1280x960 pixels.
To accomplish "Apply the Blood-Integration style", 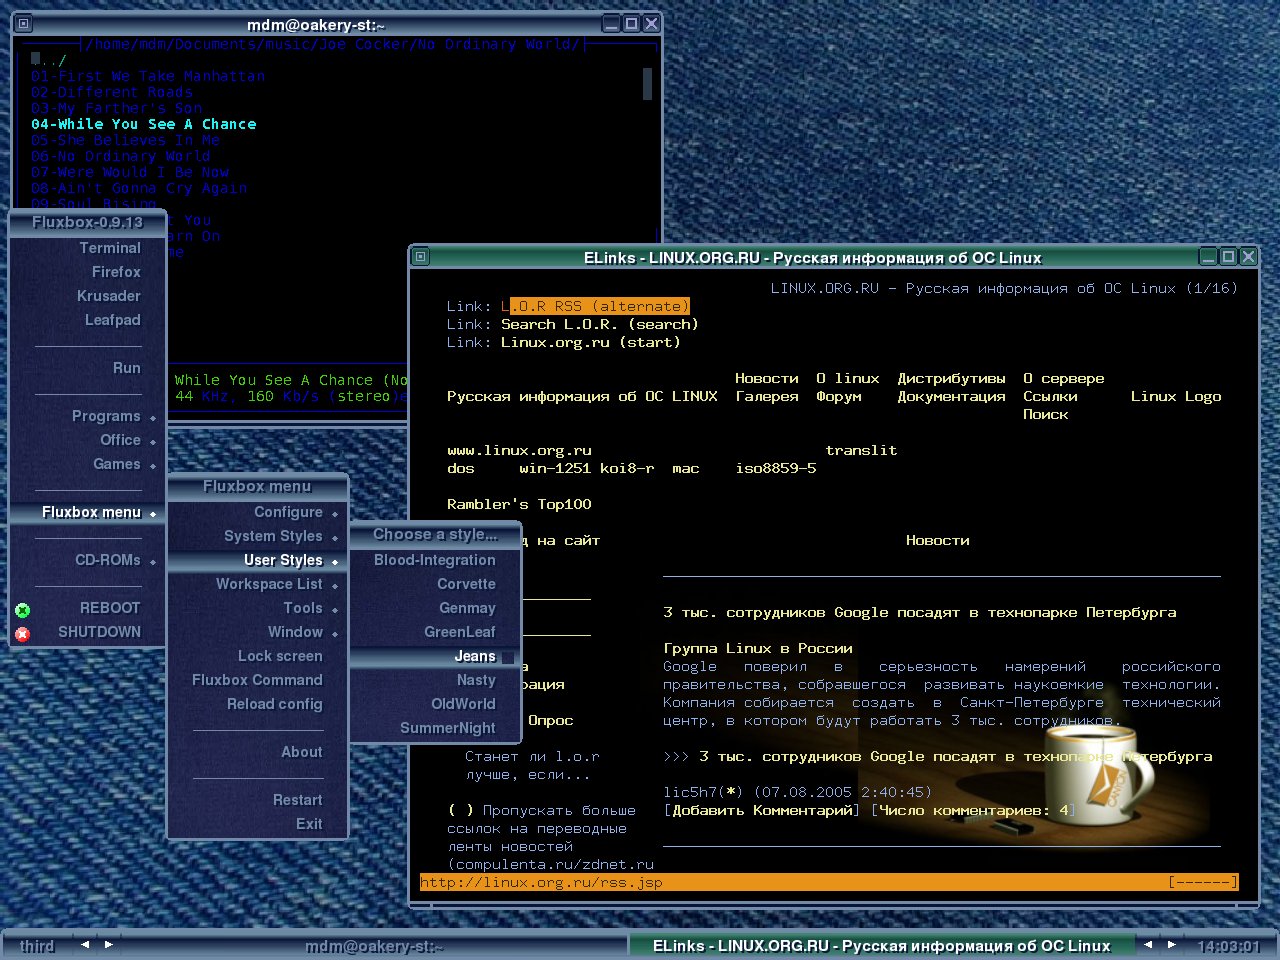I will 435,560.
